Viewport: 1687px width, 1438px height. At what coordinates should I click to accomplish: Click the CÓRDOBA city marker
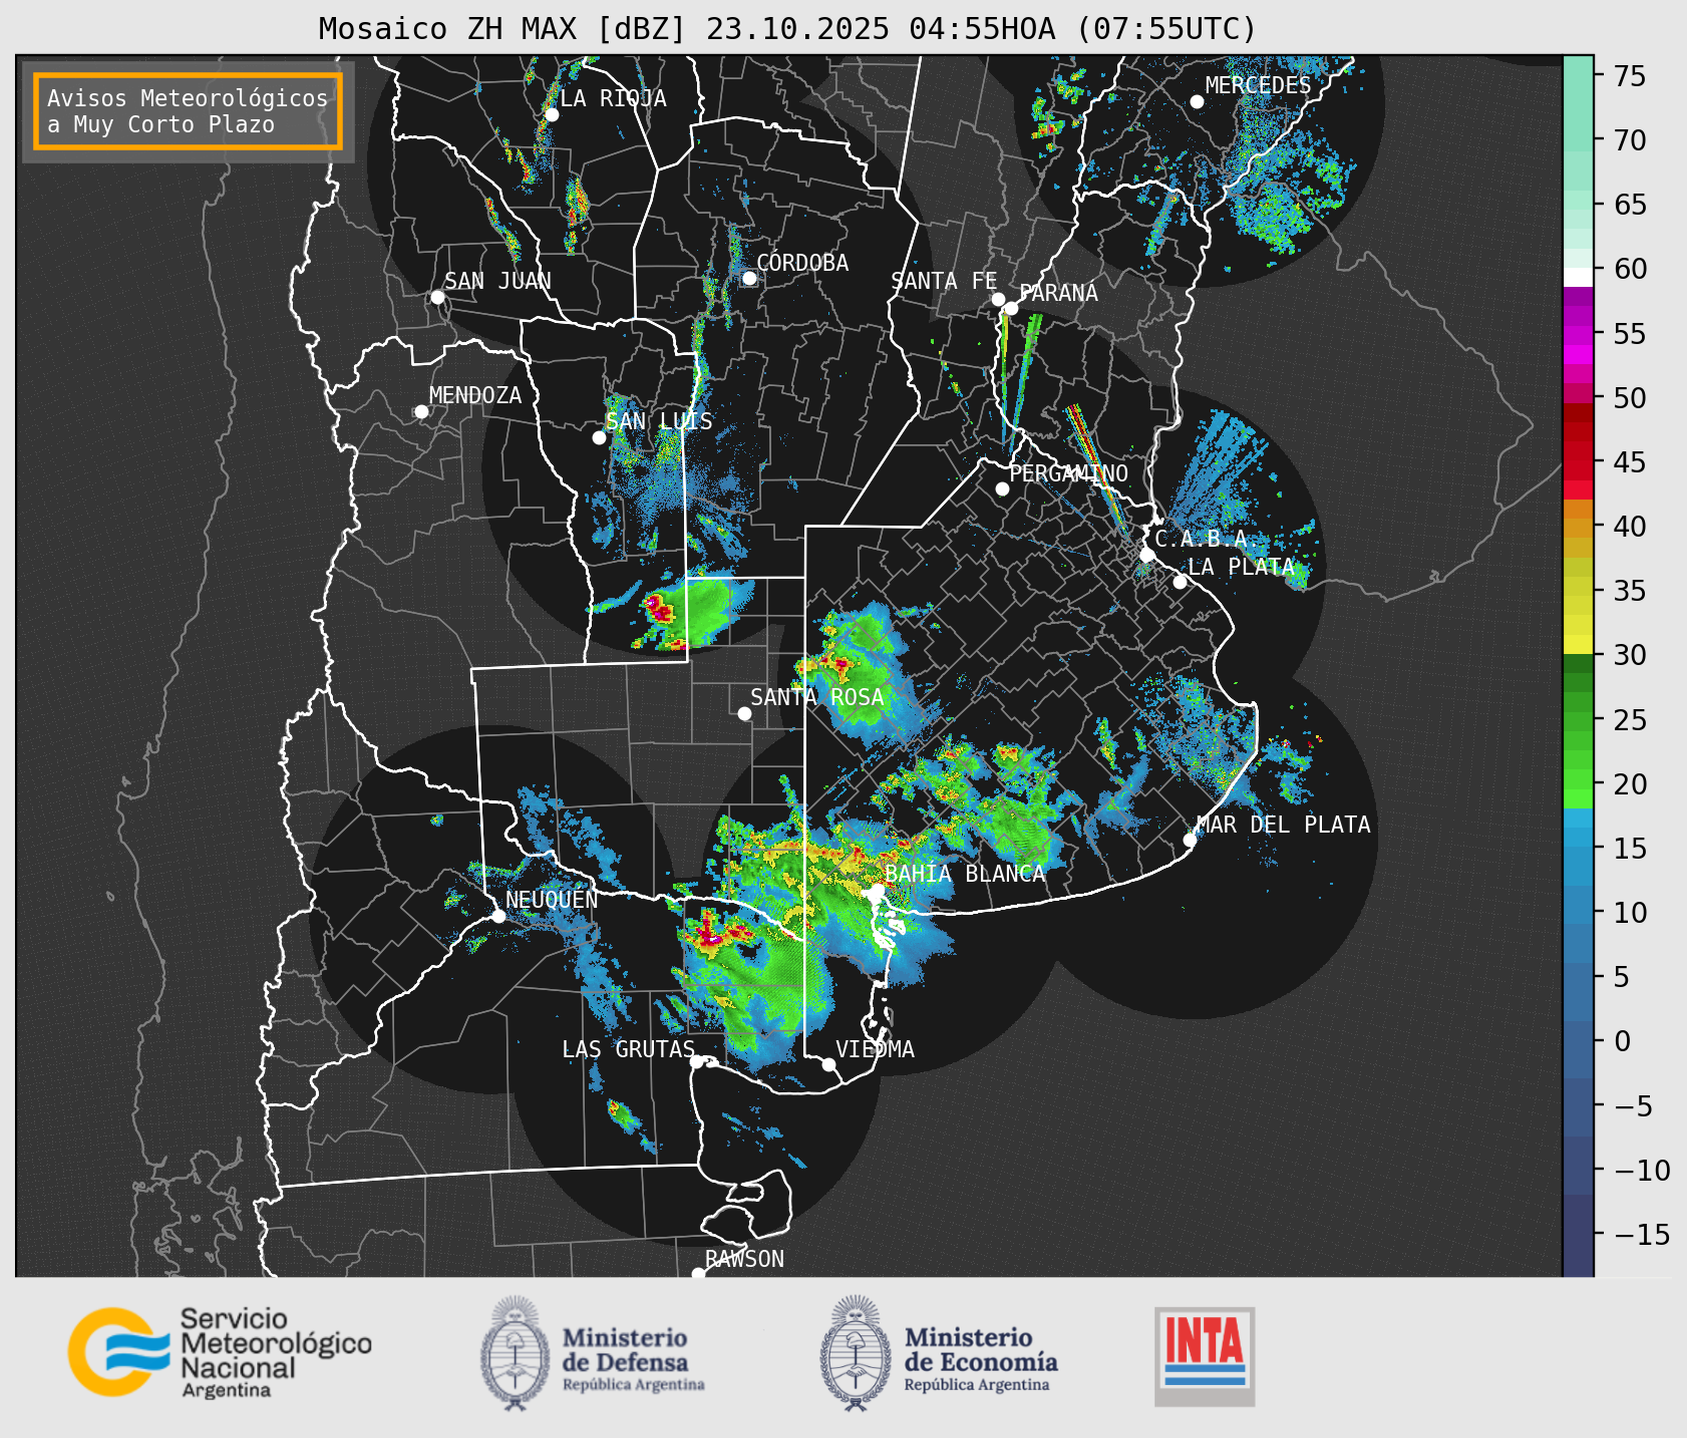(x=749, y=278)
